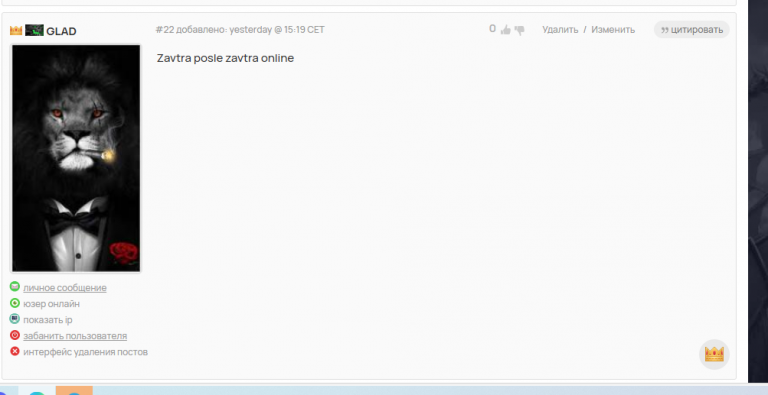Click the цитировать quote button
Viewport: 768px width, 395px height.
[692, 29]
